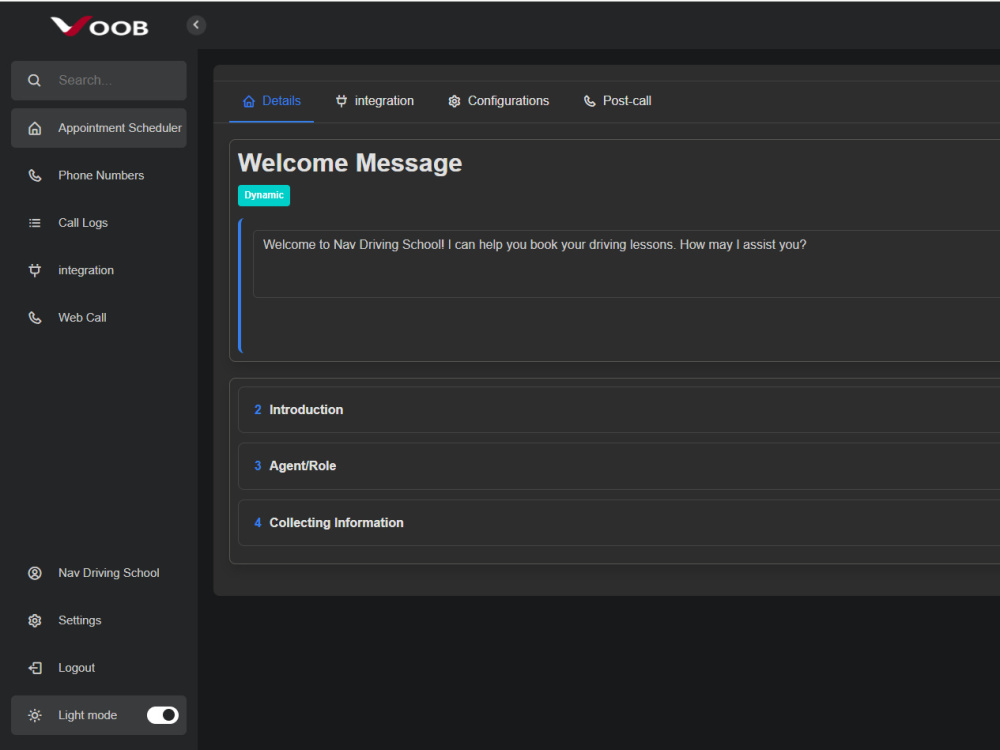Click the sun icon beside Light mode
The image size is (1000, 750).
(x=34, y=715)
